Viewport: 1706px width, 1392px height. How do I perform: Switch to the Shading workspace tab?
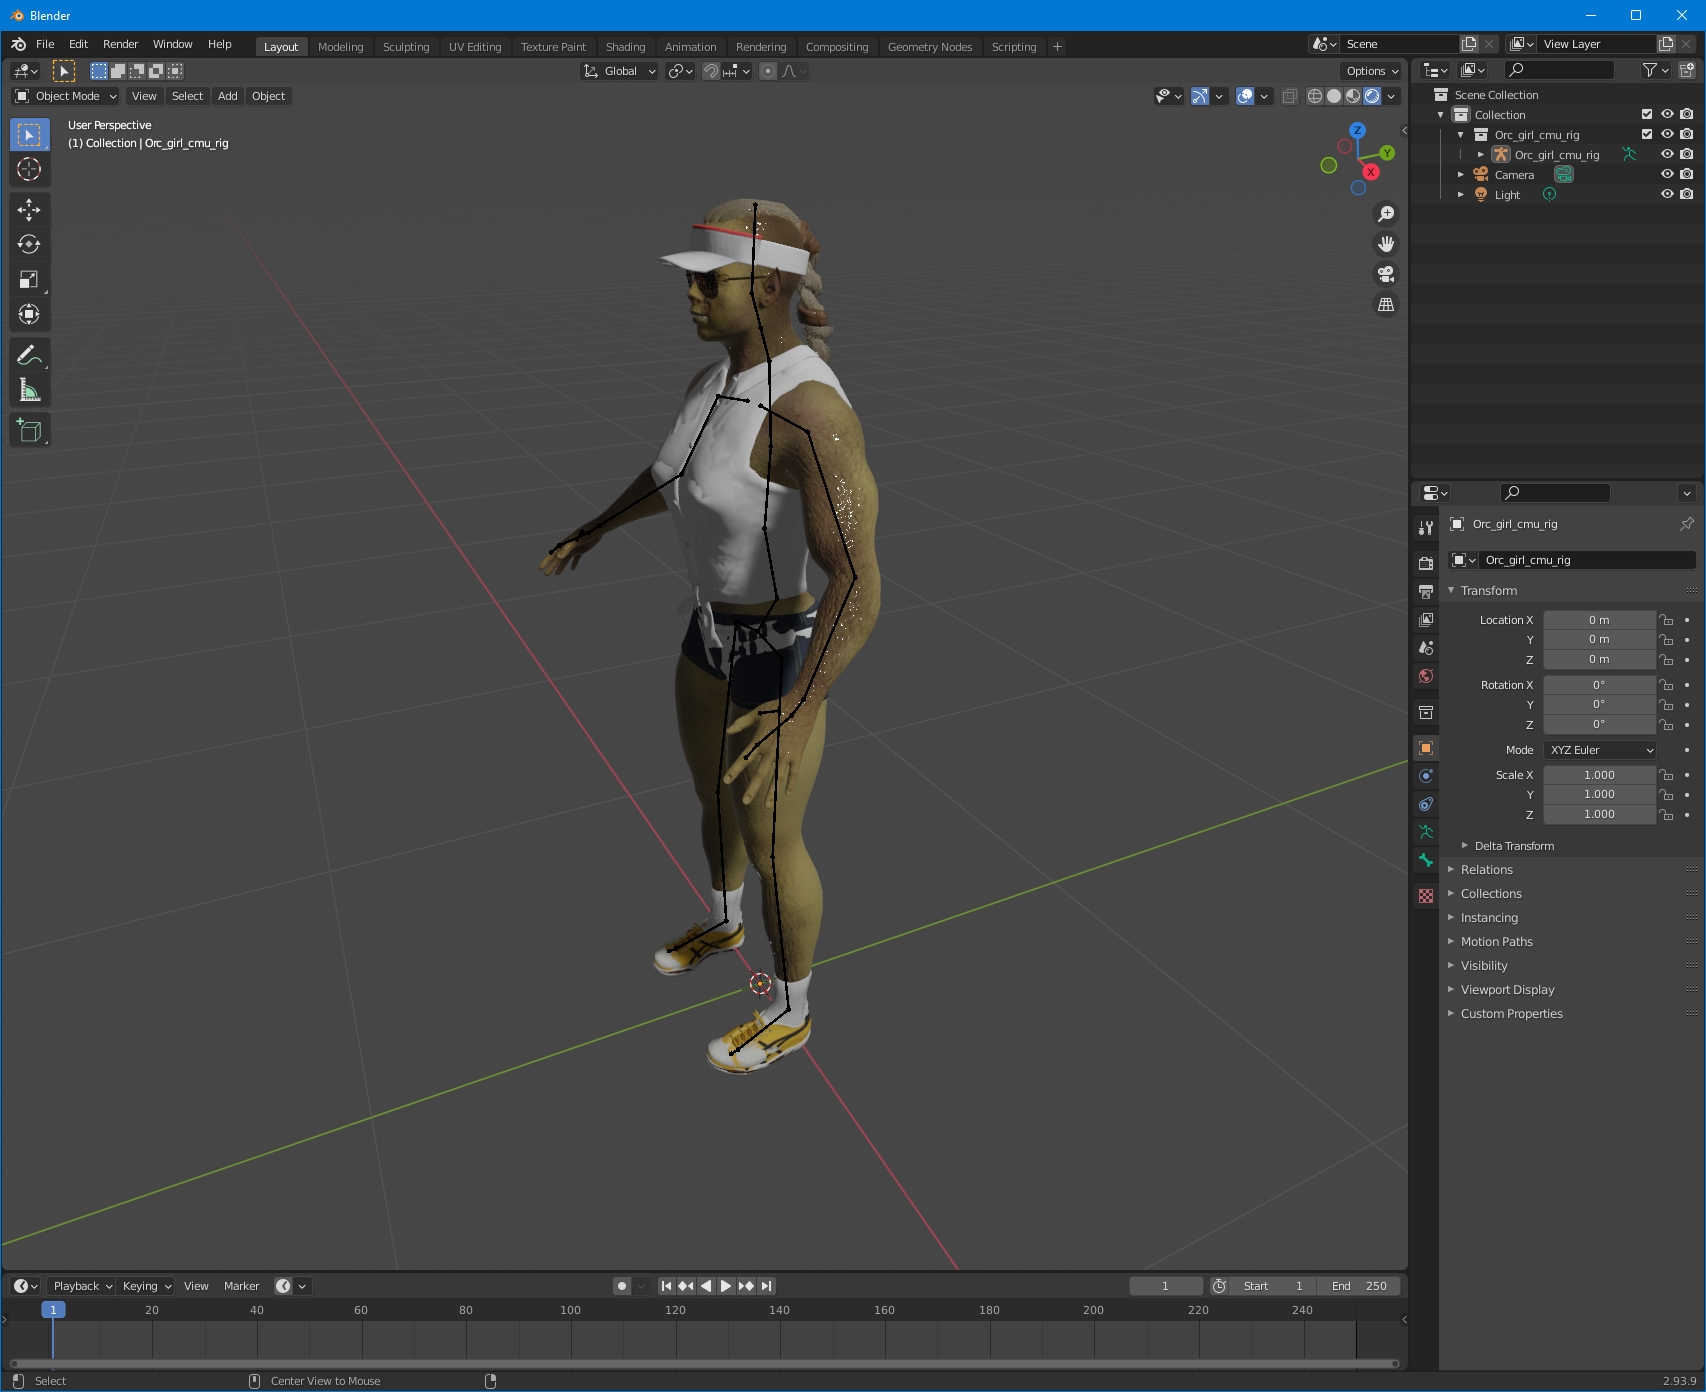[625, 47]
